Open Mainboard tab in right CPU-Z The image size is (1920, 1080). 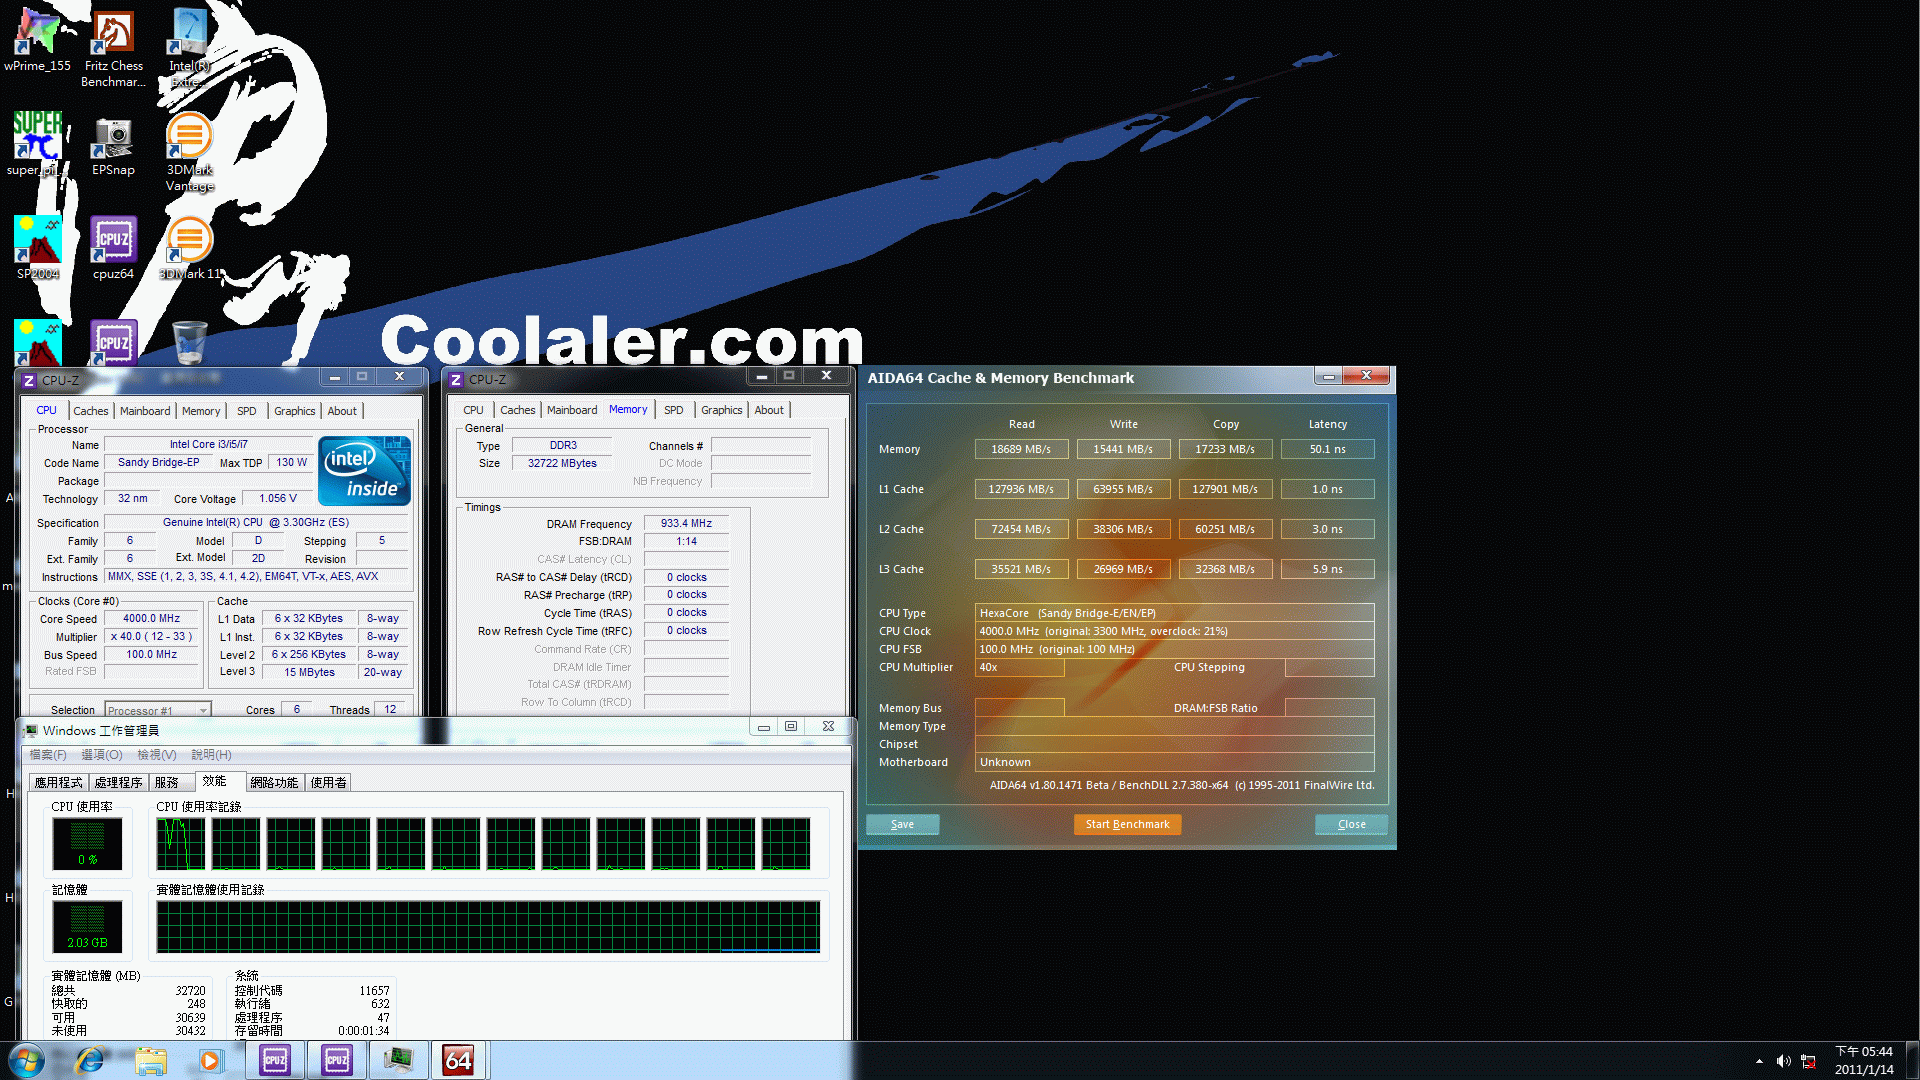coord(572,410)
